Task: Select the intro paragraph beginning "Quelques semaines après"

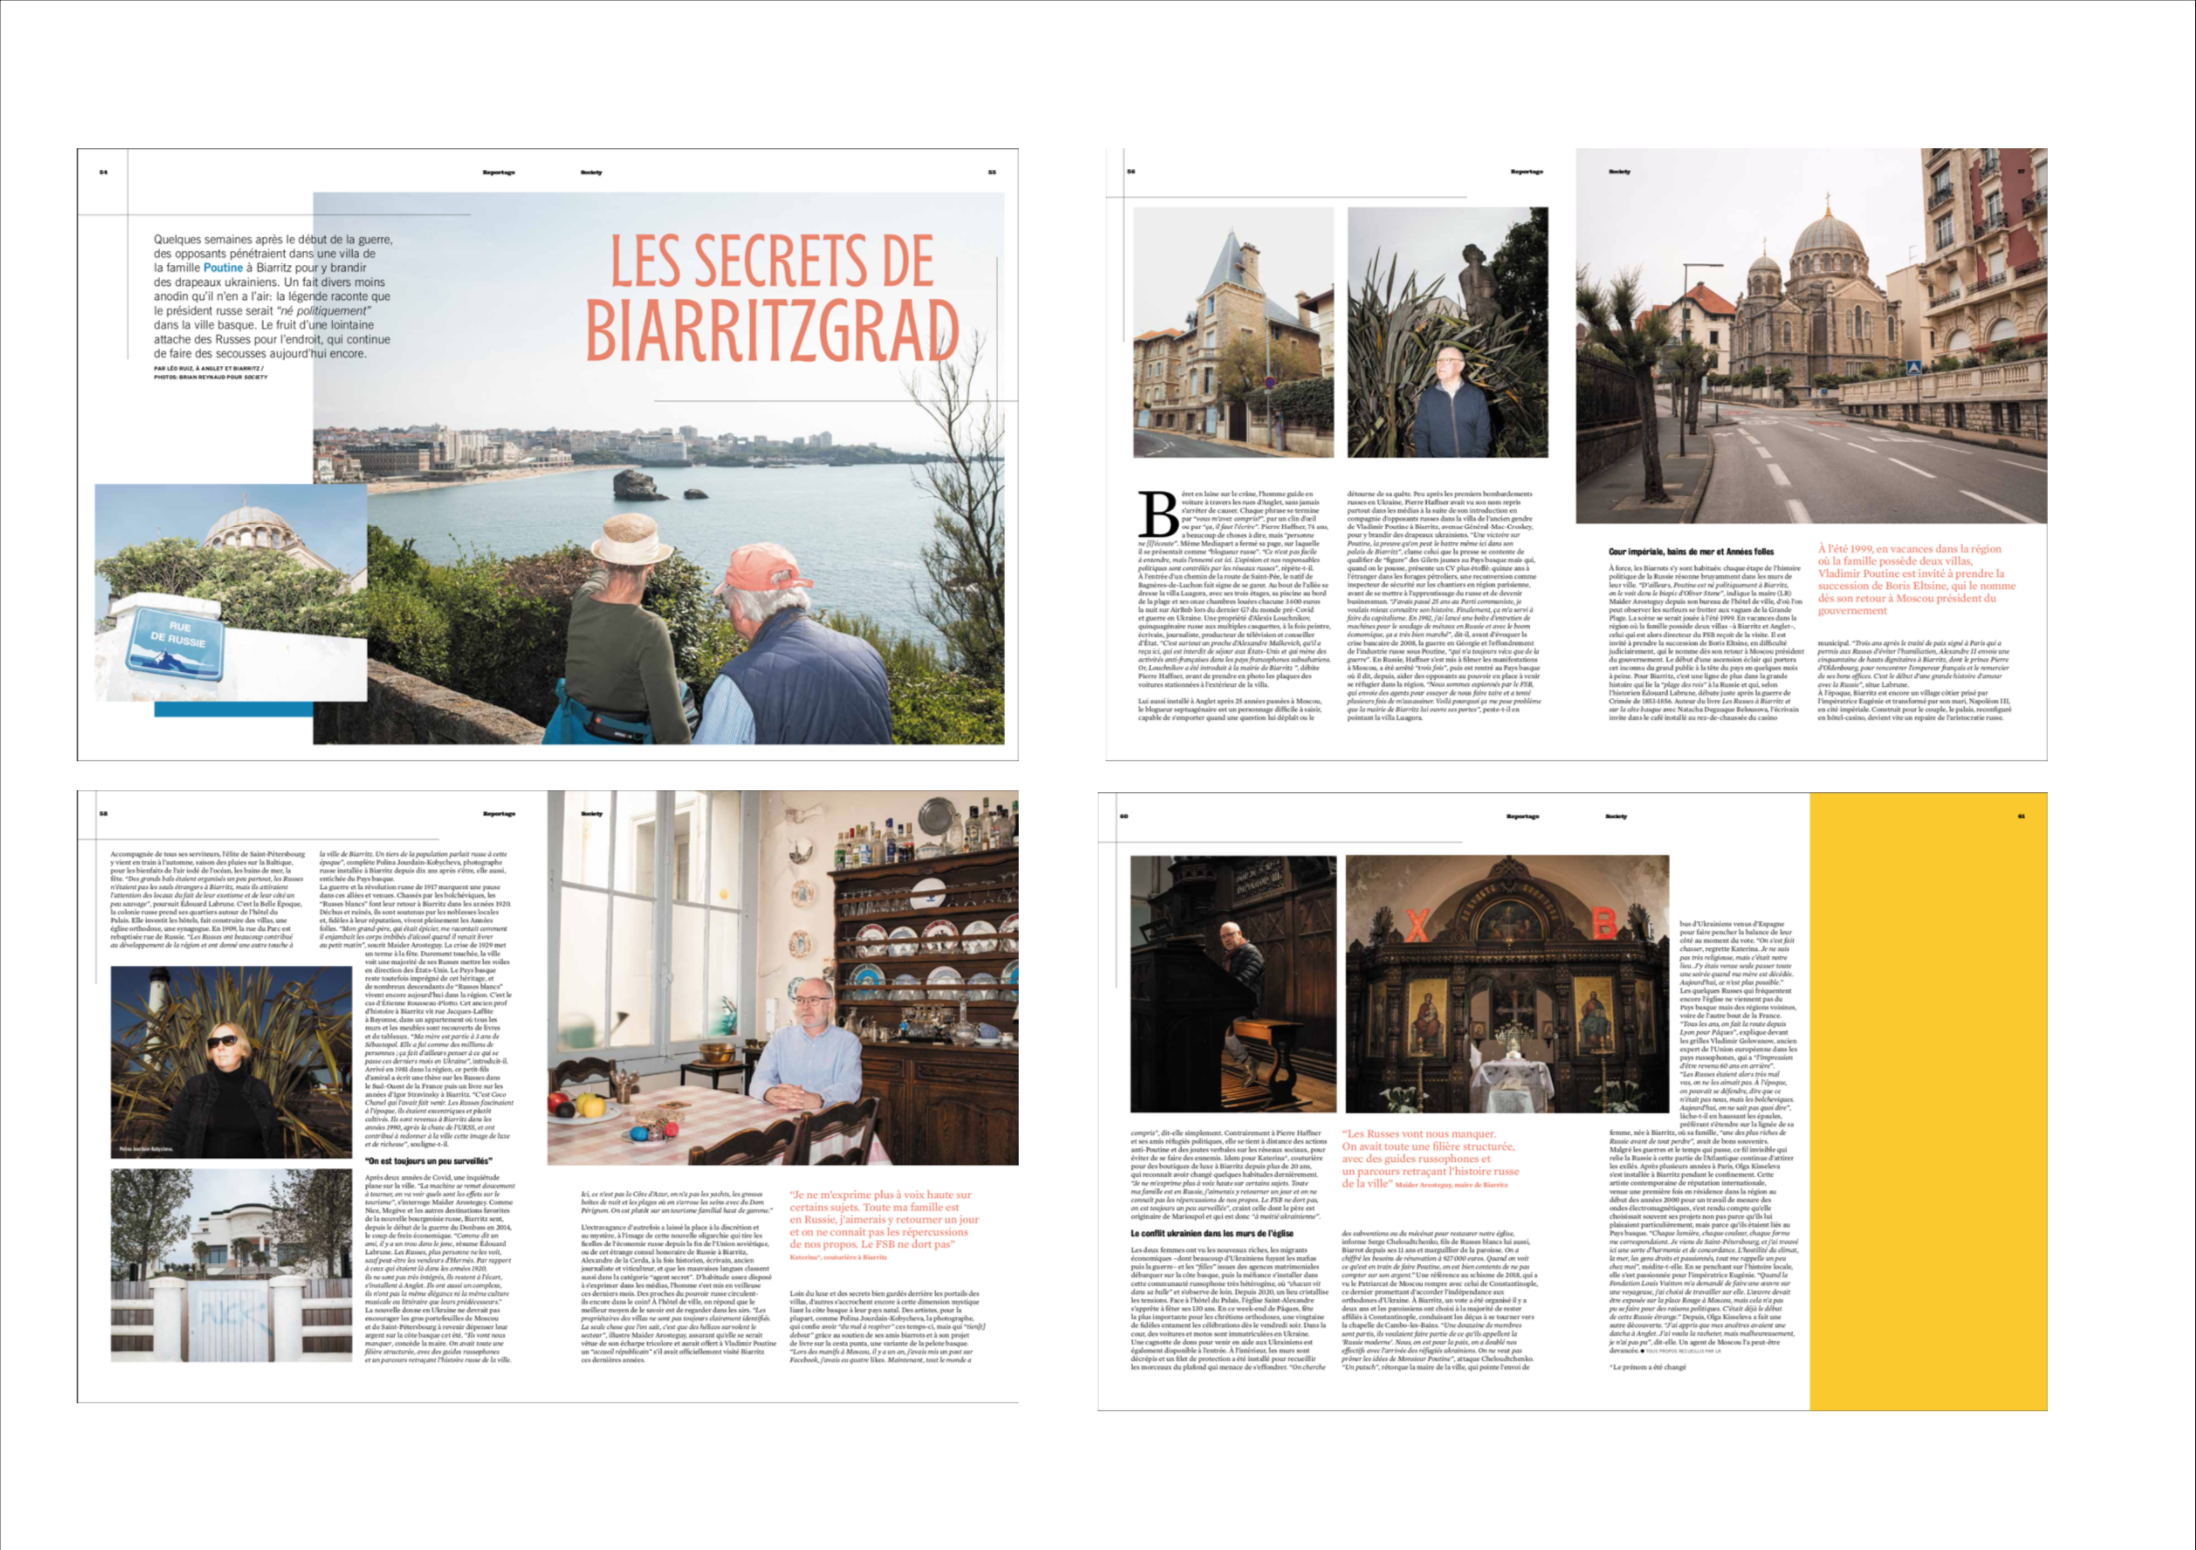Action: coord(272,296)
